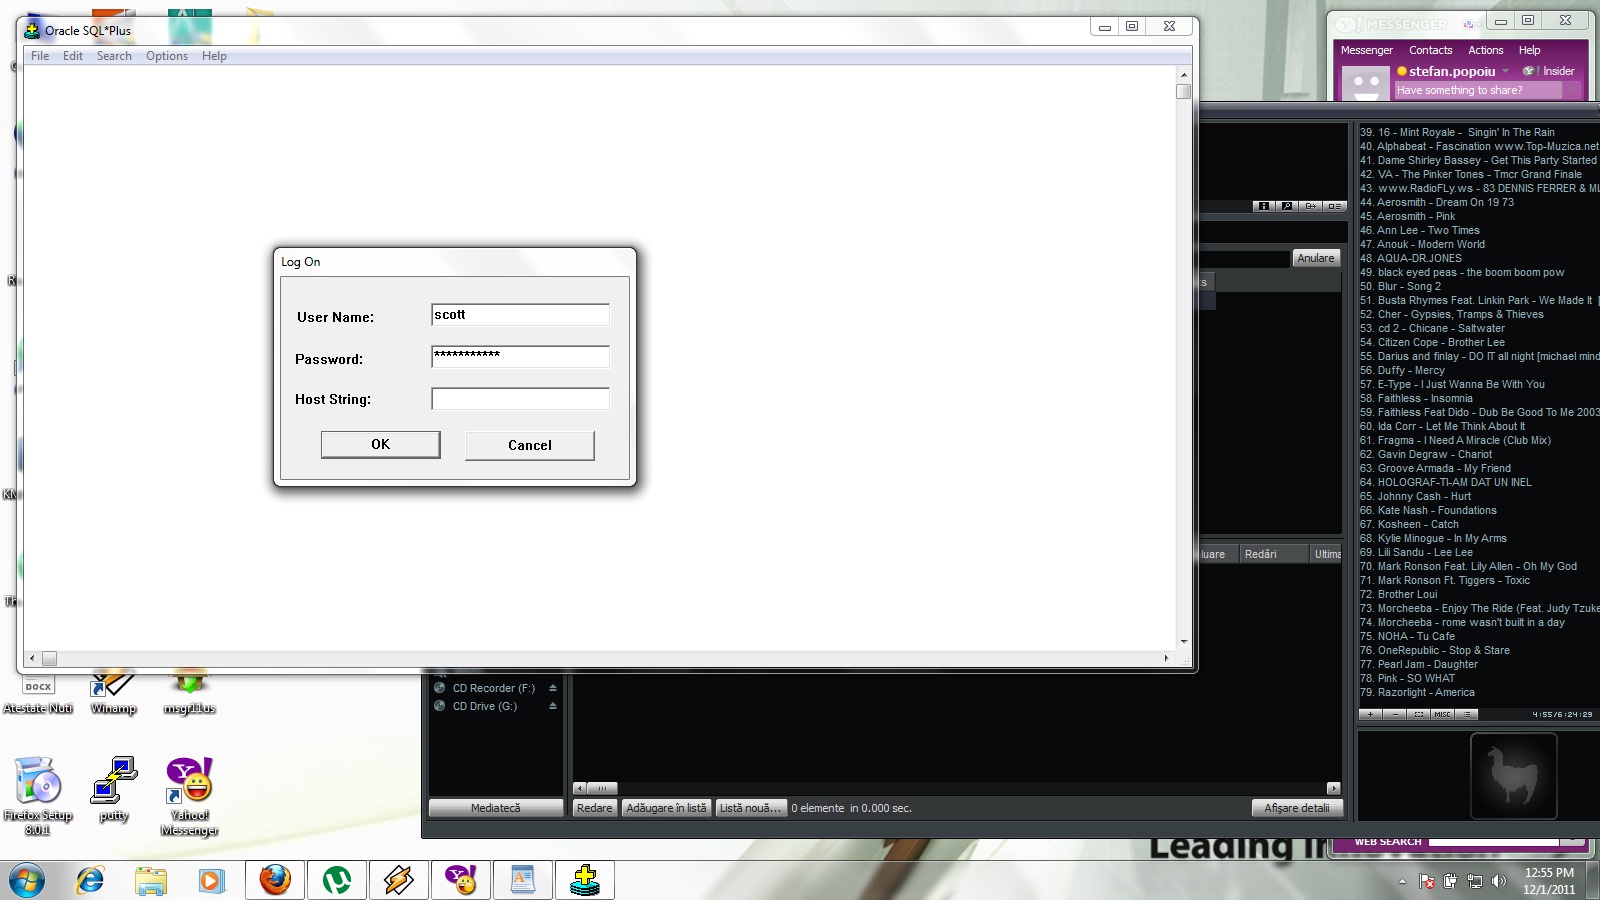Click the Winamp horizontal scrollbar thumb
Image resolution: width=1600 pixels, height=900 pixels.
pyautogui.click(x=602, y=788)
